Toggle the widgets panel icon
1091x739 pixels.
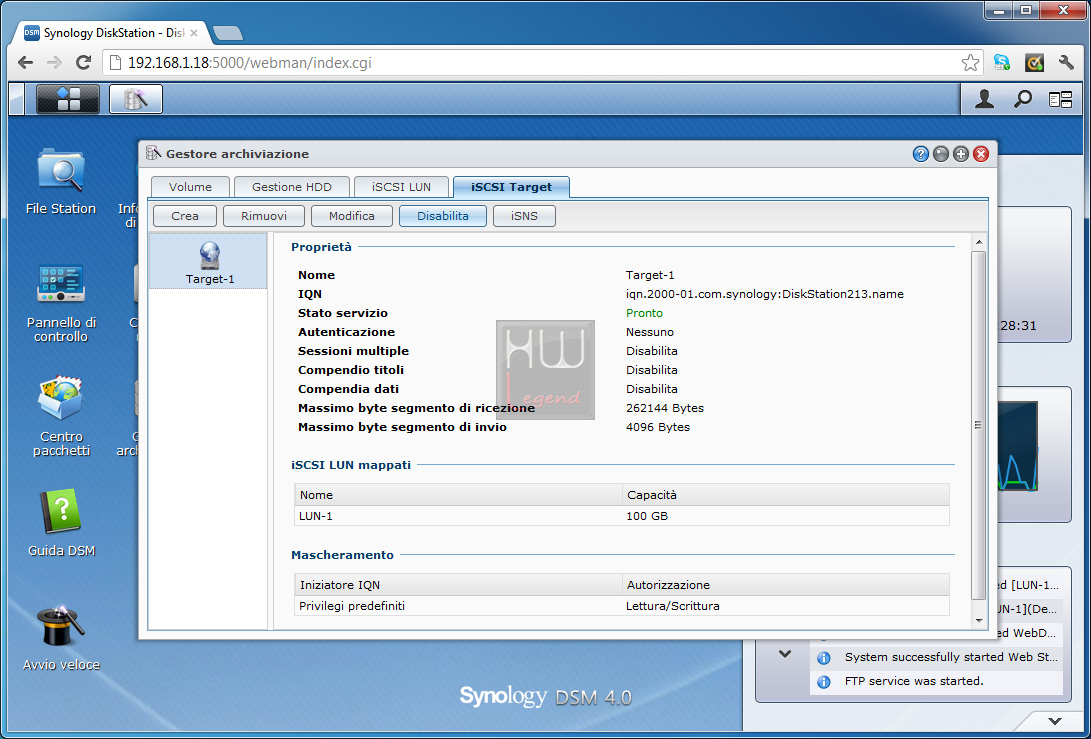1060,100
